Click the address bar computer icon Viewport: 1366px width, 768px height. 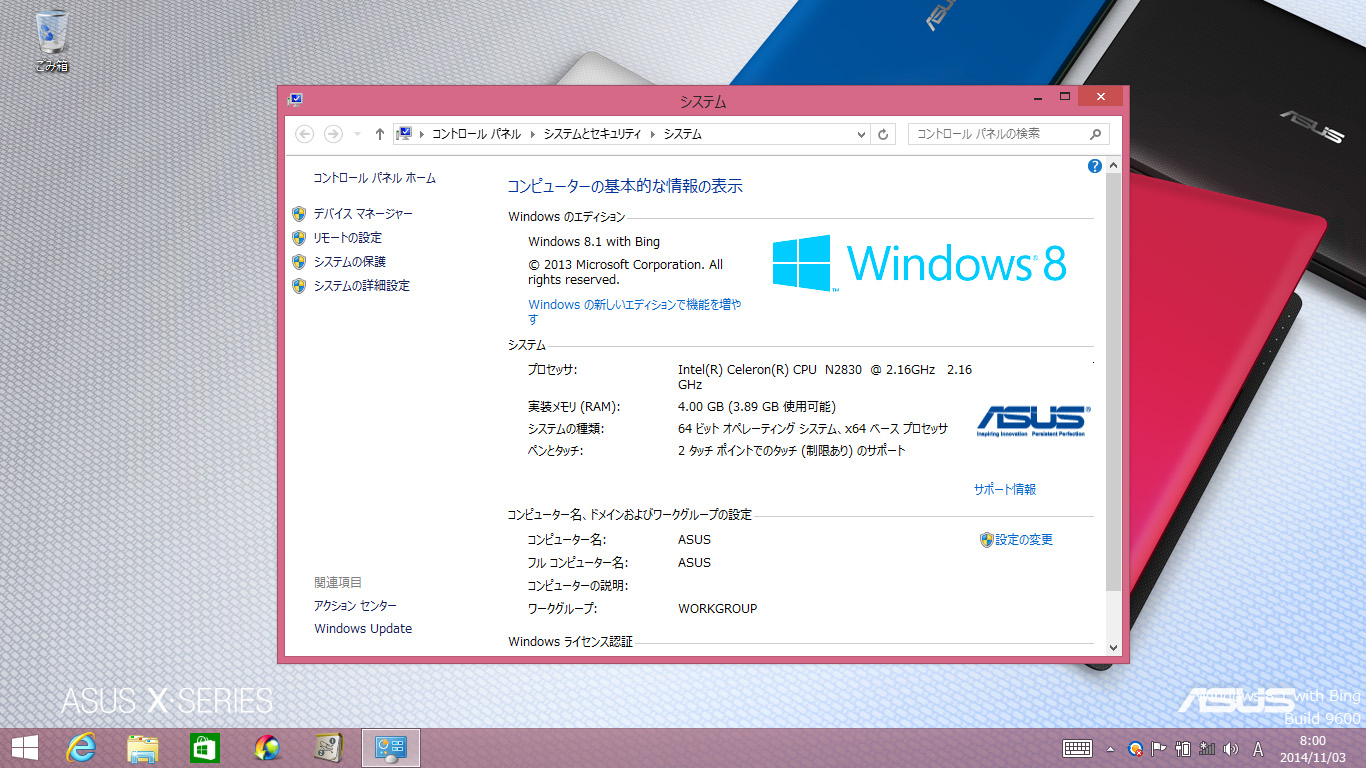tap(405, 133)
